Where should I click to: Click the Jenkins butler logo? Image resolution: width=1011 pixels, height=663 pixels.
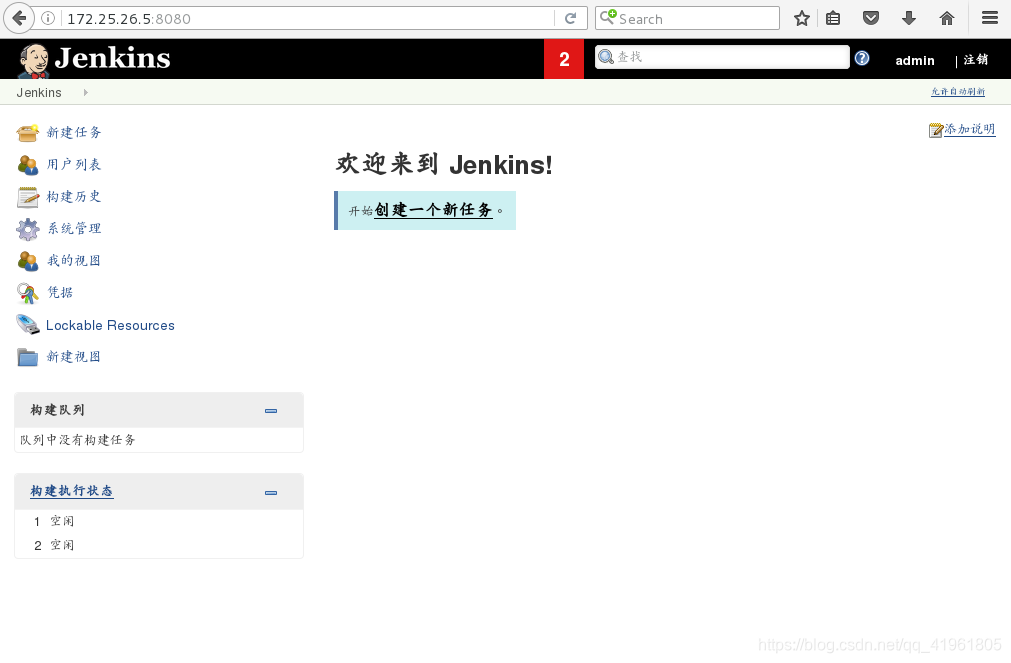pos(34,61)
